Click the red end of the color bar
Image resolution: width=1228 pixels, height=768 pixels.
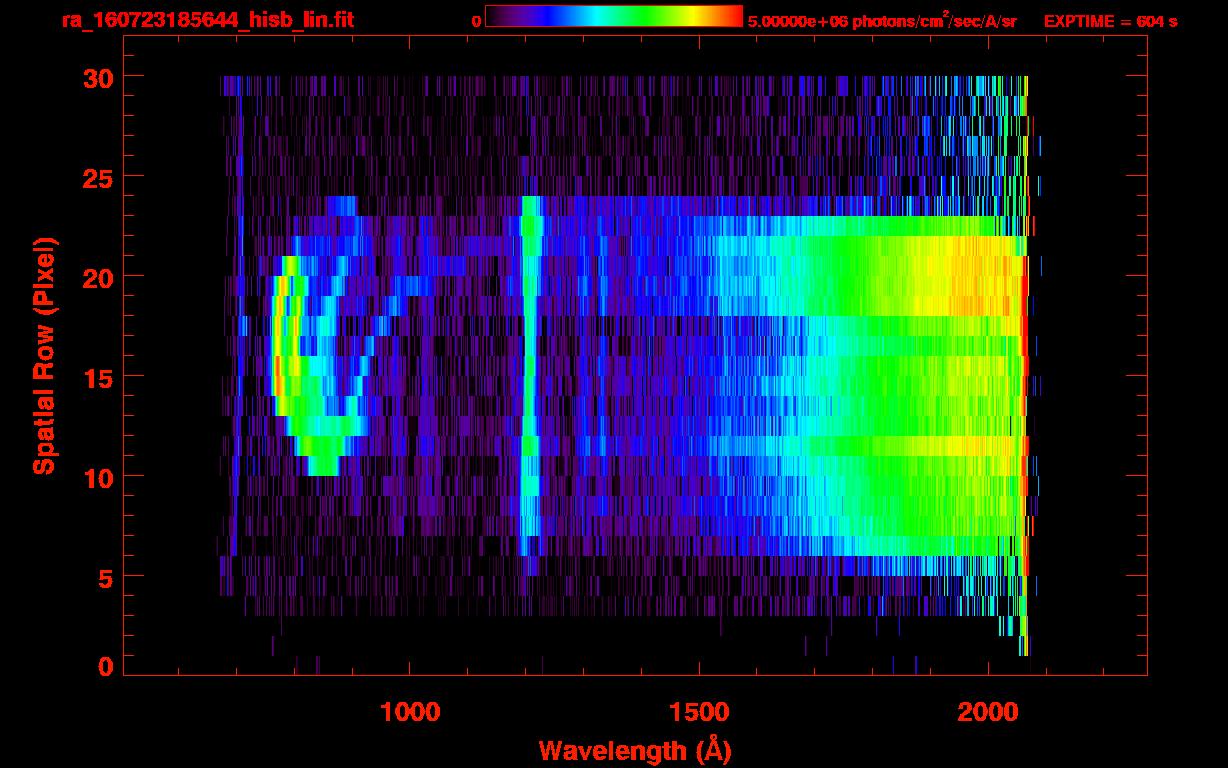coord(733,16)
